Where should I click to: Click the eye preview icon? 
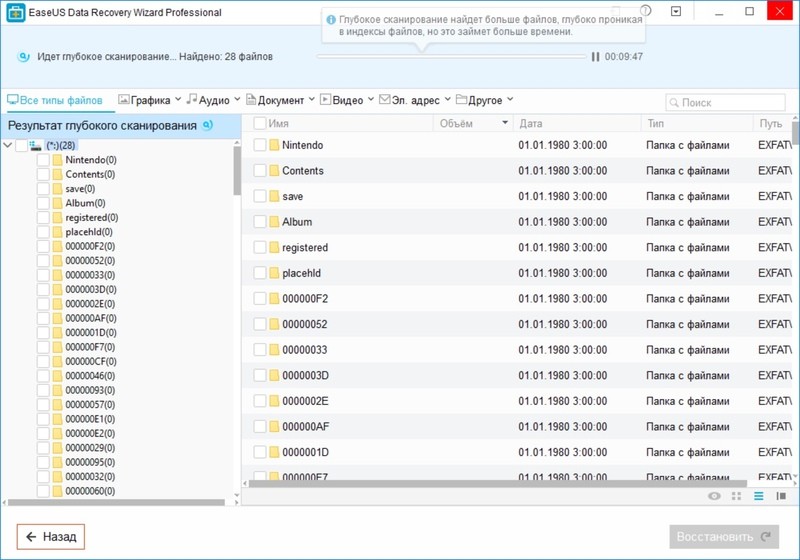point(714,496)
